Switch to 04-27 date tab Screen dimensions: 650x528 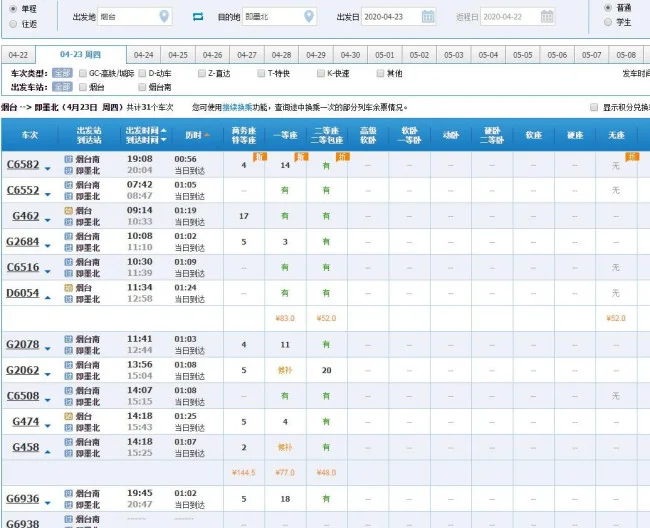tap(247, 55)
